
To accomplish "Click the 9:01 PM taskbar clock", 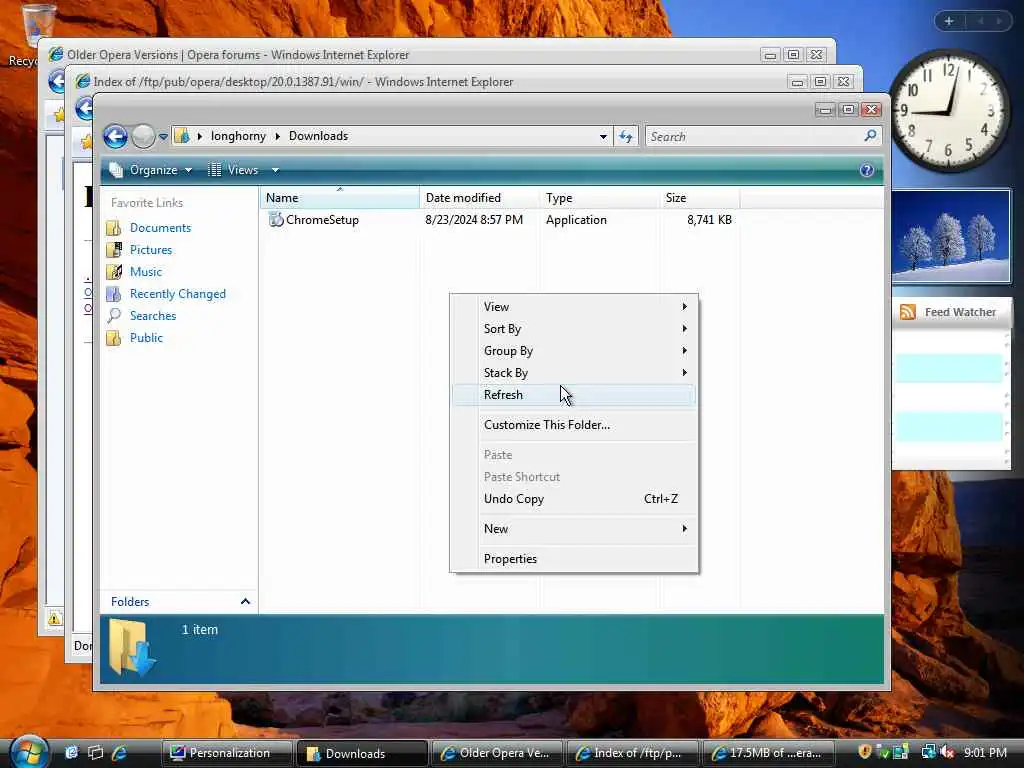I will 985,753.
